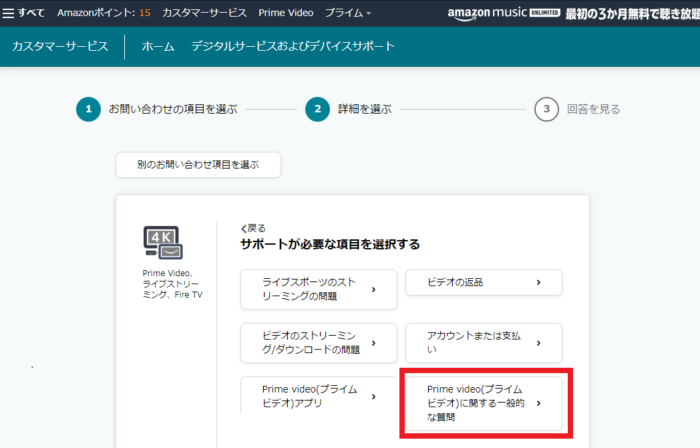Click the カスタマーサービス heading in teal bar
Screen dimensions: 700x448
pos(60,46)
